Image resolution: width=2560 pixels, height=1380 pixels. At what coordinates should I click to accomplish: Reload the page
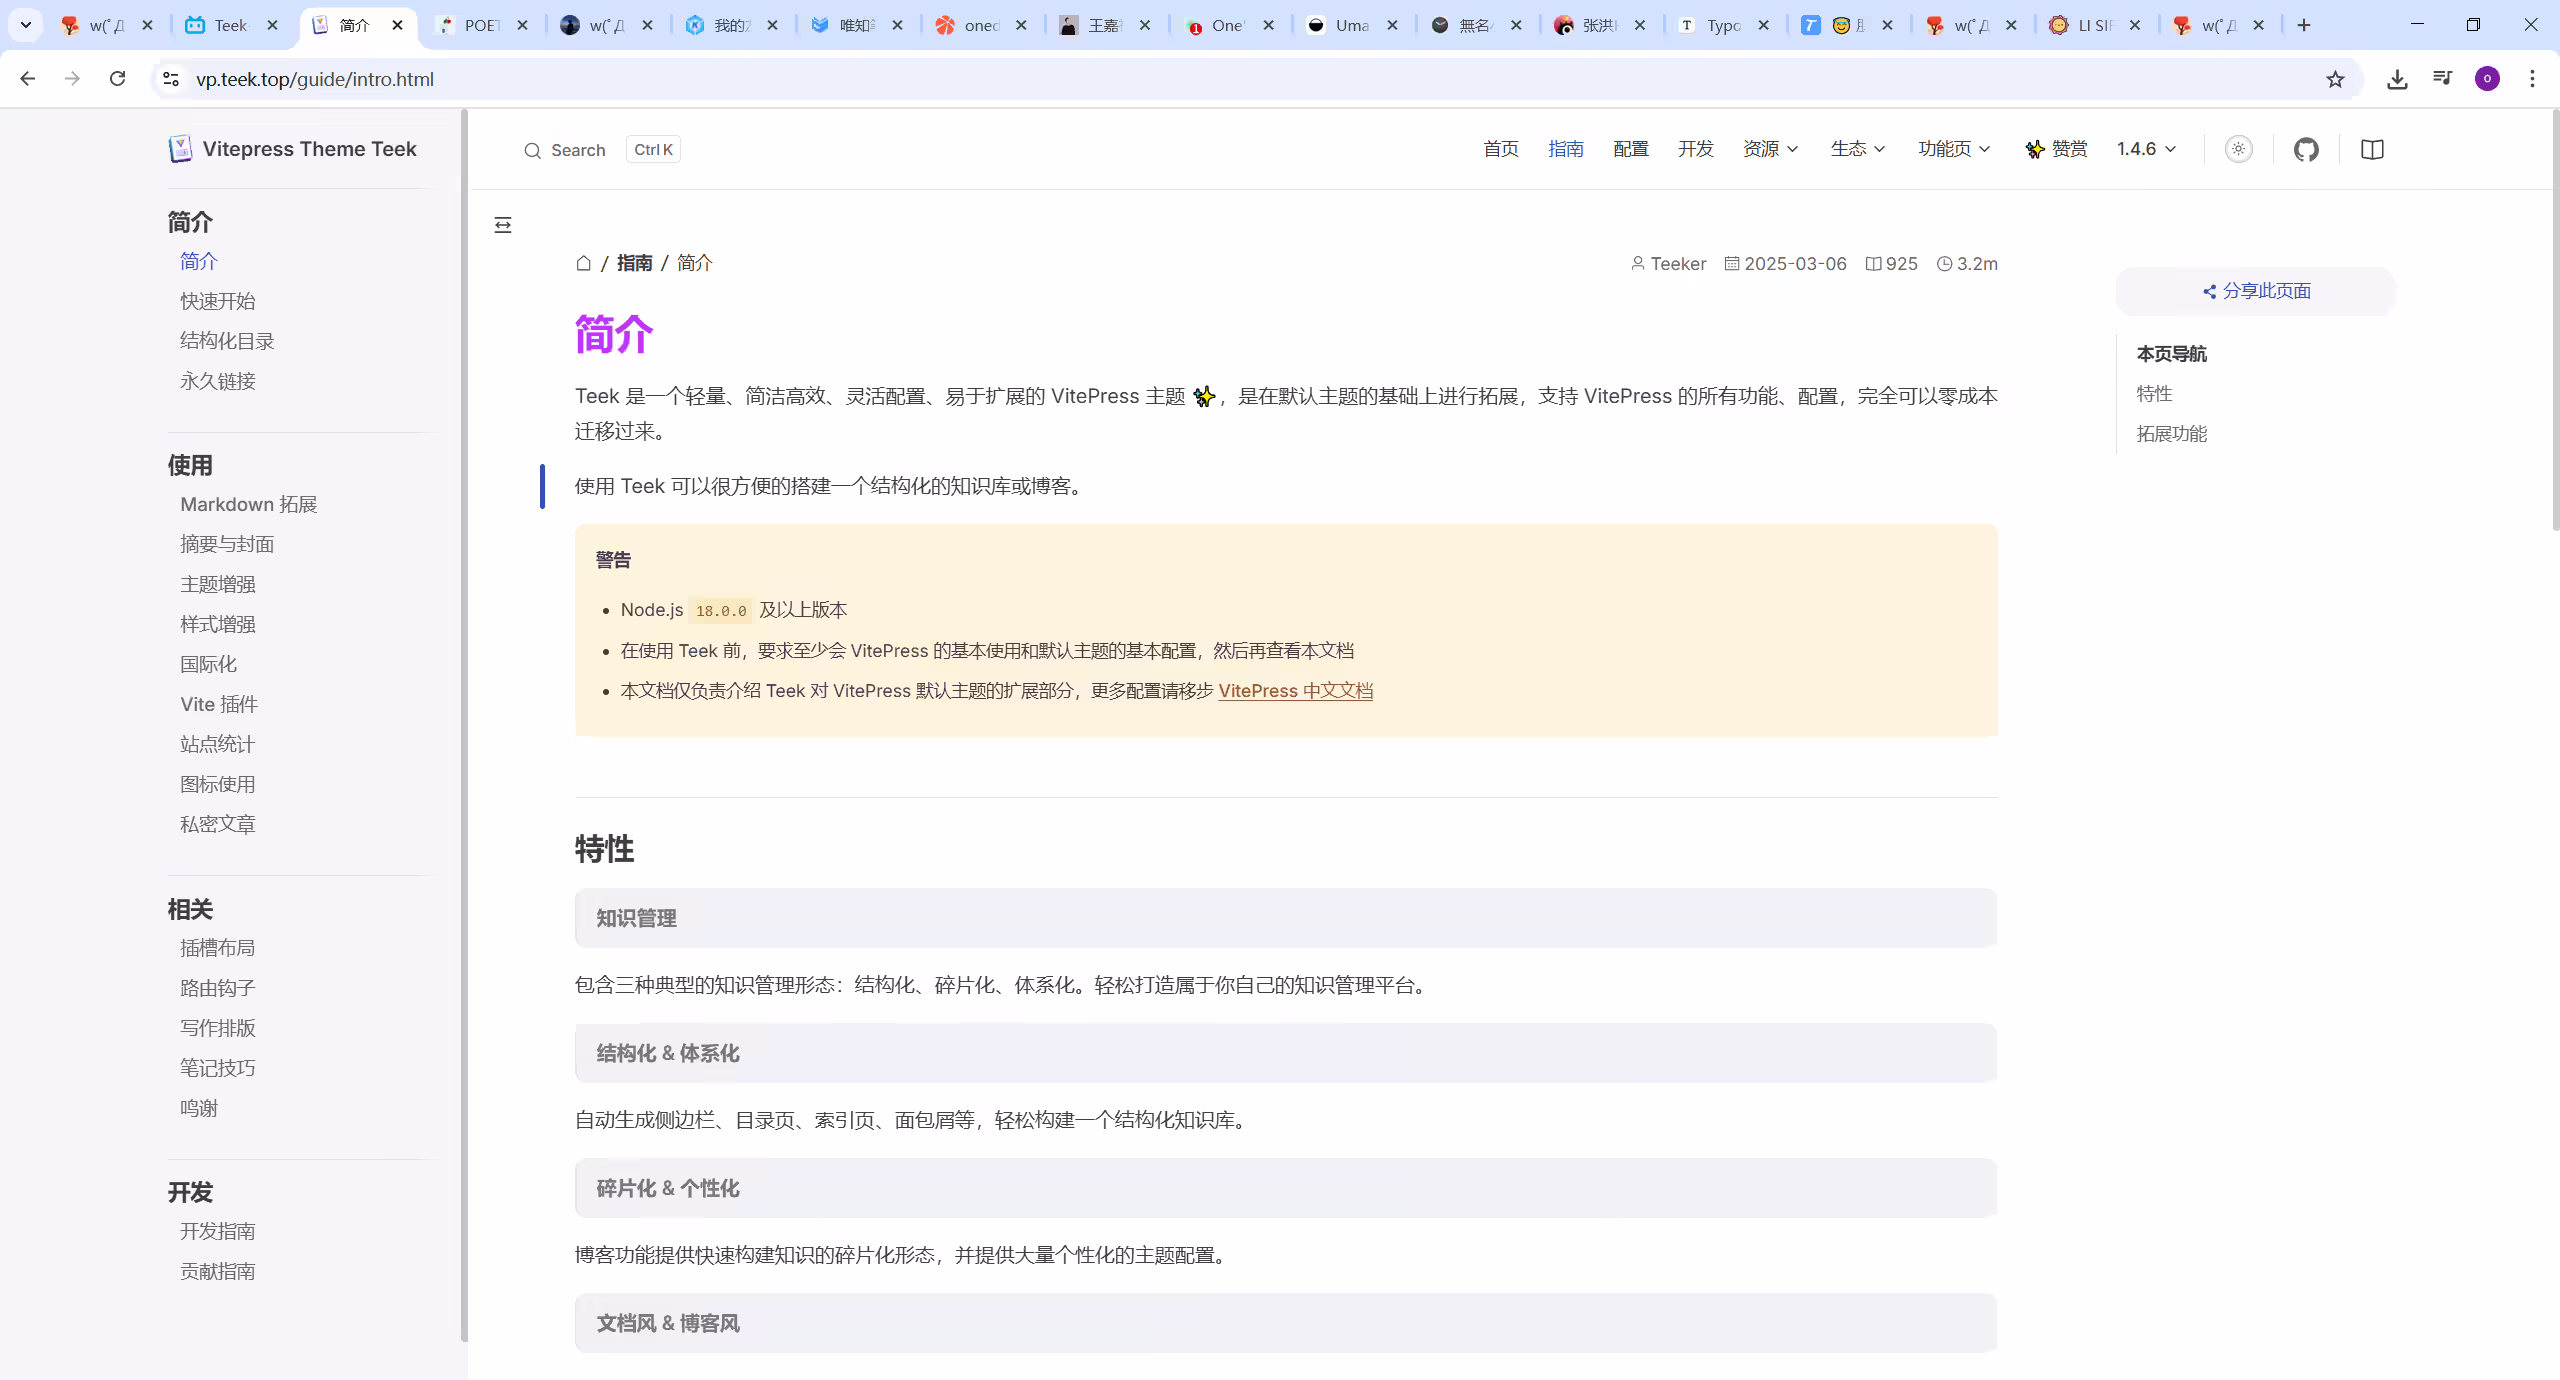coord(117,79)
